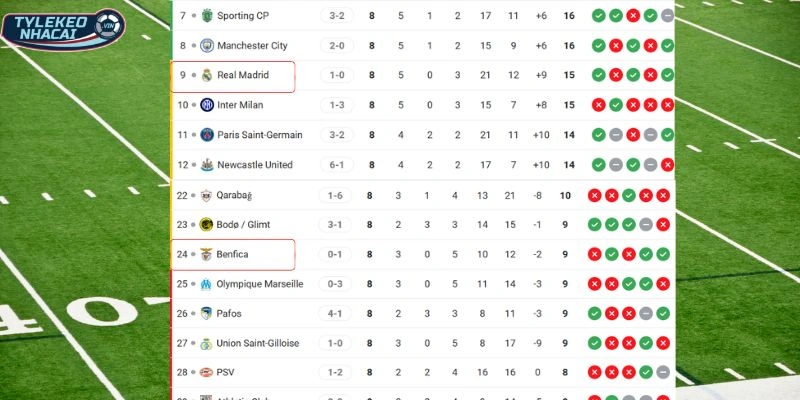Select Newcastle United's 6-1 score box
The image size is (800, 400).
[336, 165]
